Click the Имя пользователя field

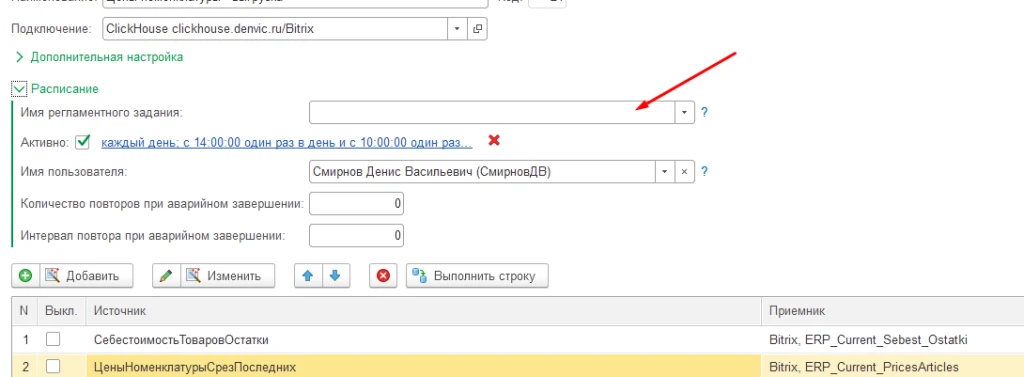[x=483, y=172]
